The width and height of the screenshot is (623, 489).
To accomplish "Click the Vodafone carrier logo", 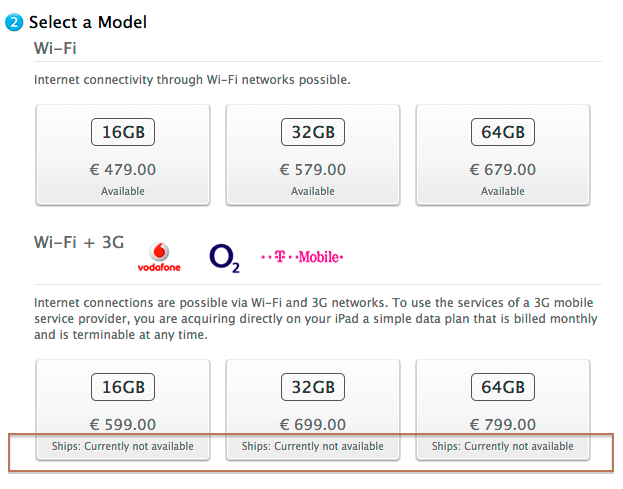I will pos(159,257).
